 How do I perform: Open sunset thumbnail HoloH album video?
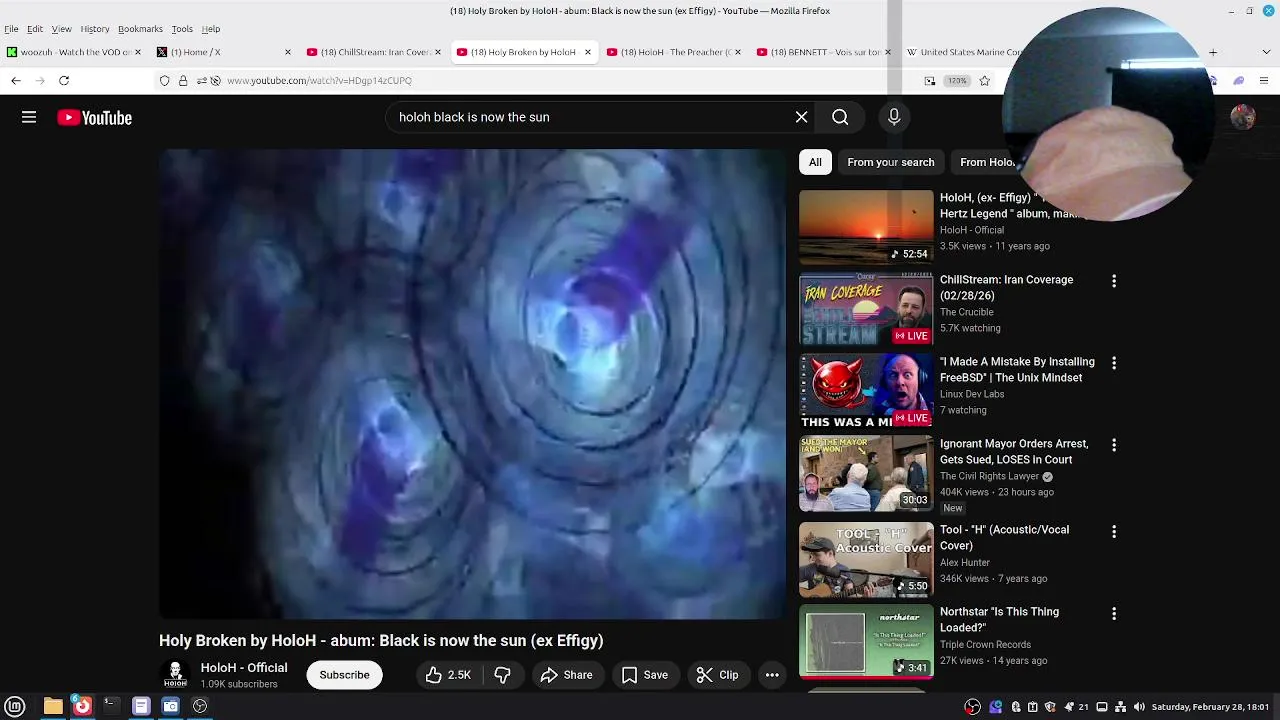866,227
